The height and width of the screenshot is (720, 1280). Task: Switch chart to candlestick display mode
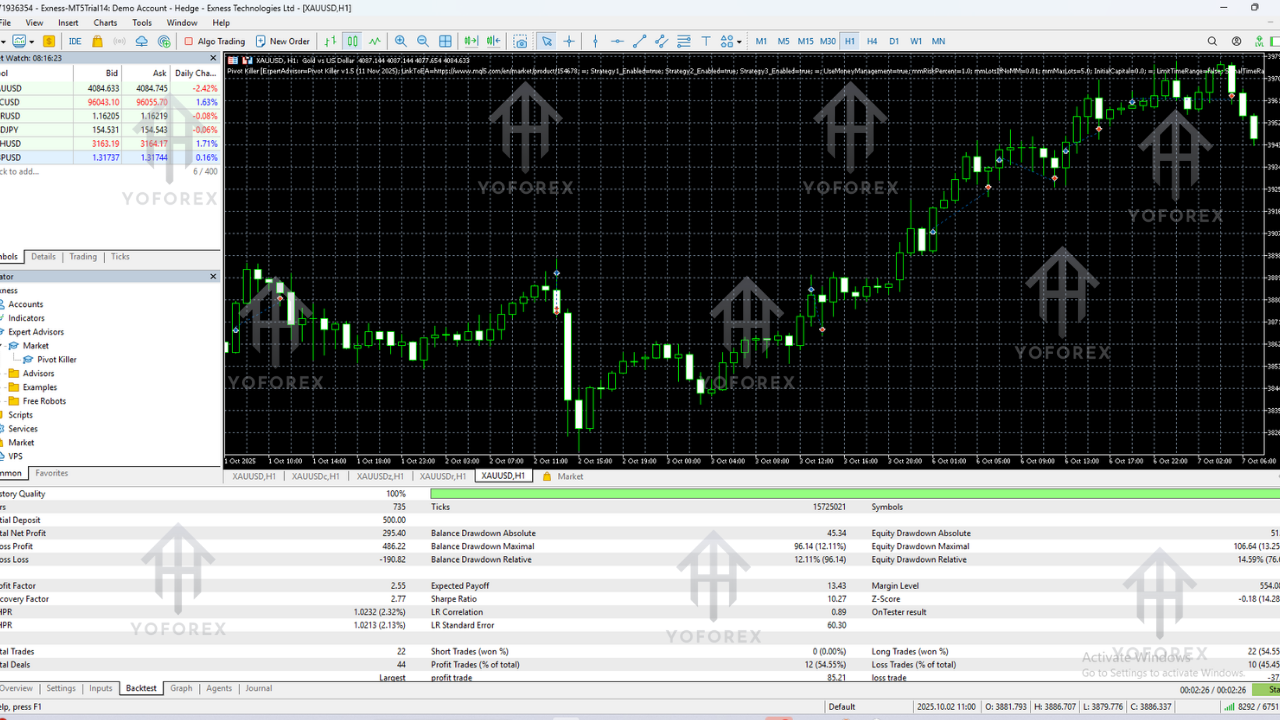tap(352, 41)
